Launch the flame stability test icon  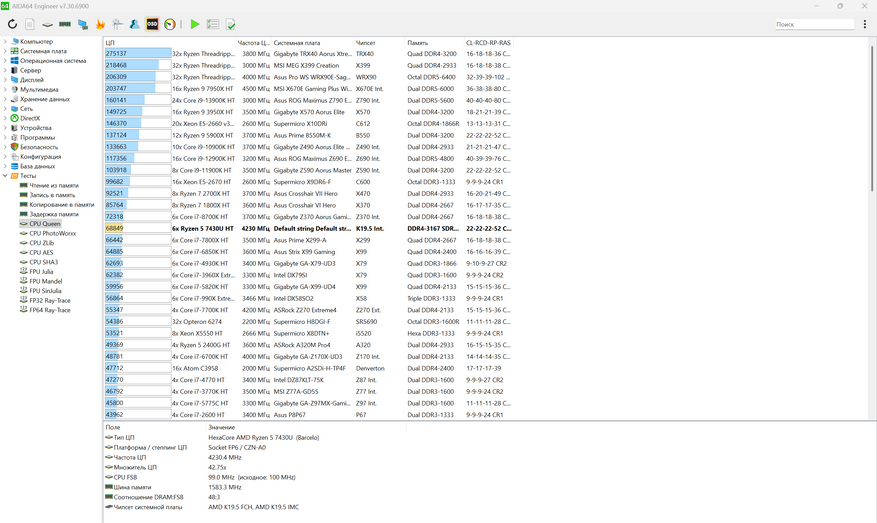coord(100,24)
